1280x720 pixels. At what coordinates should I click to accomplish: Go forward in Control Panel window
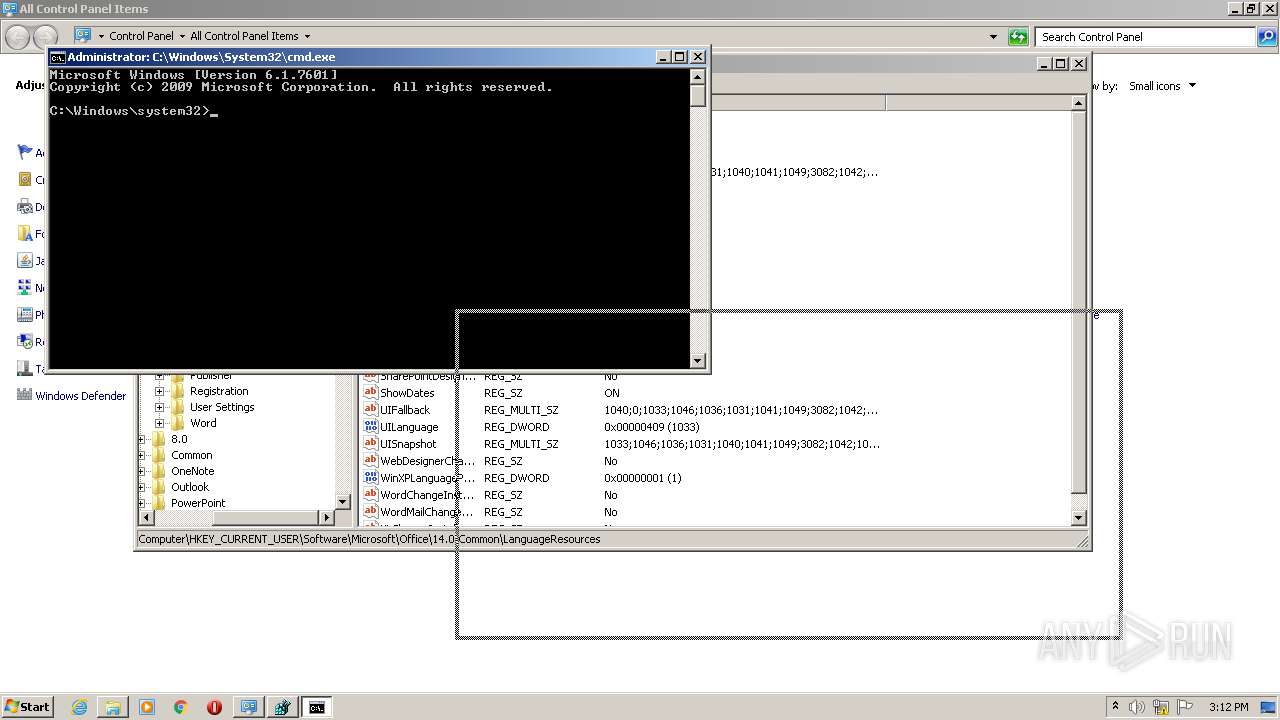point(46,37)
